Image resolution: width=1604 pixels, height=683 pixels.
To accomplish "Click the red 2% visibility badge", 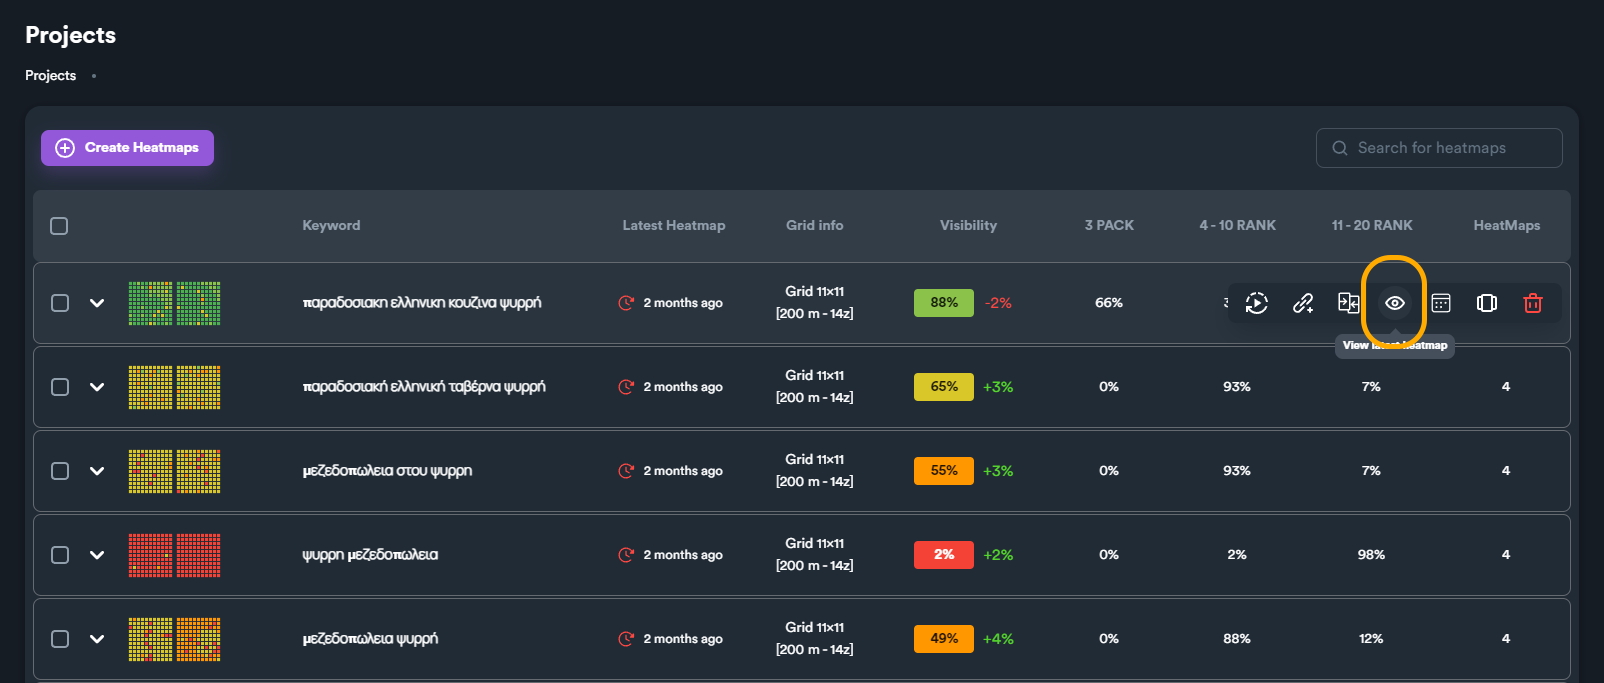I will [x=944, y=555].
